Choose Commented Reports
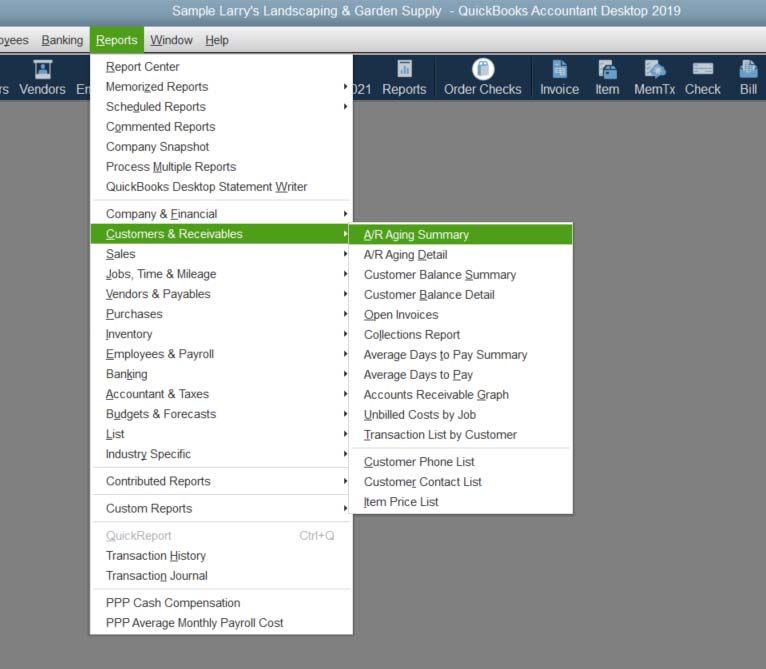The height and width of the screenshot is (669, 766). click(221, 127)
